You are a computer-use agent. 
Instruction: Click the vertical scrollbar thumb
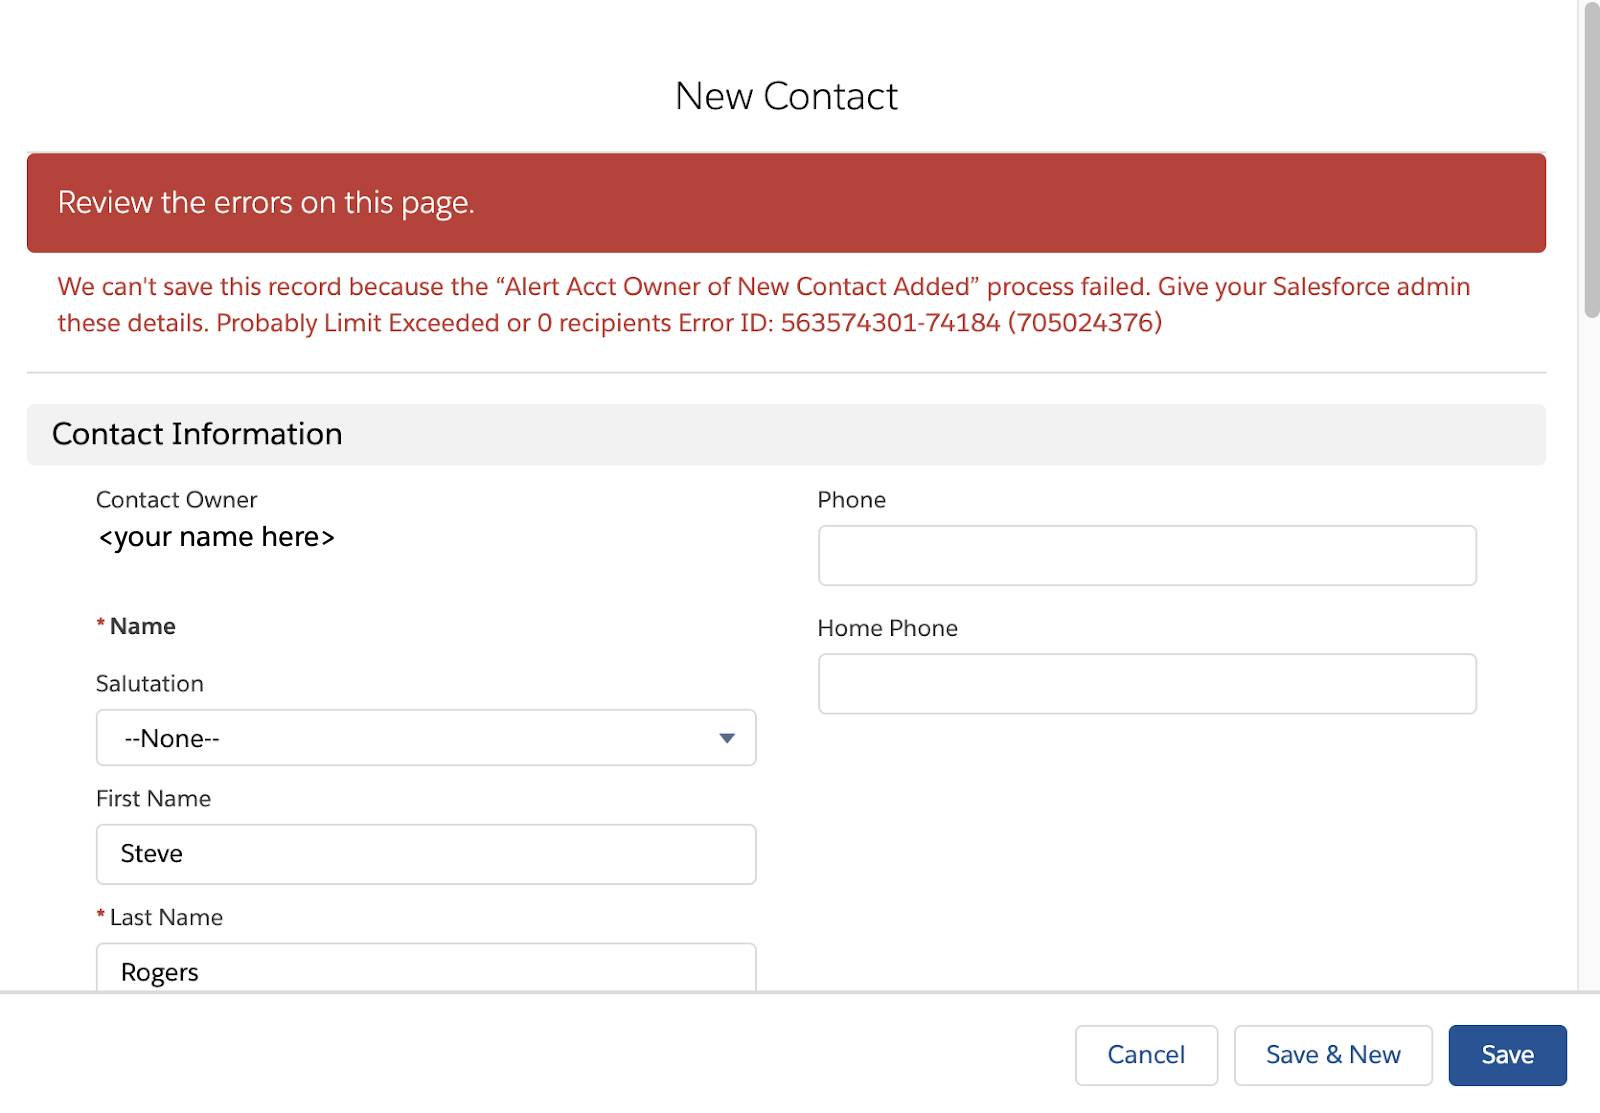point(1591,160)
